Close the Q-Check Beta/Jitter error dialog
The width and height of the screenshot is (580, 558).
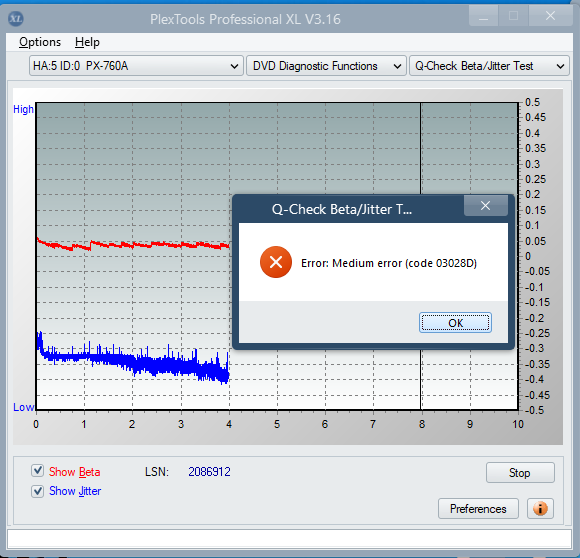click(x=486, y=206)
